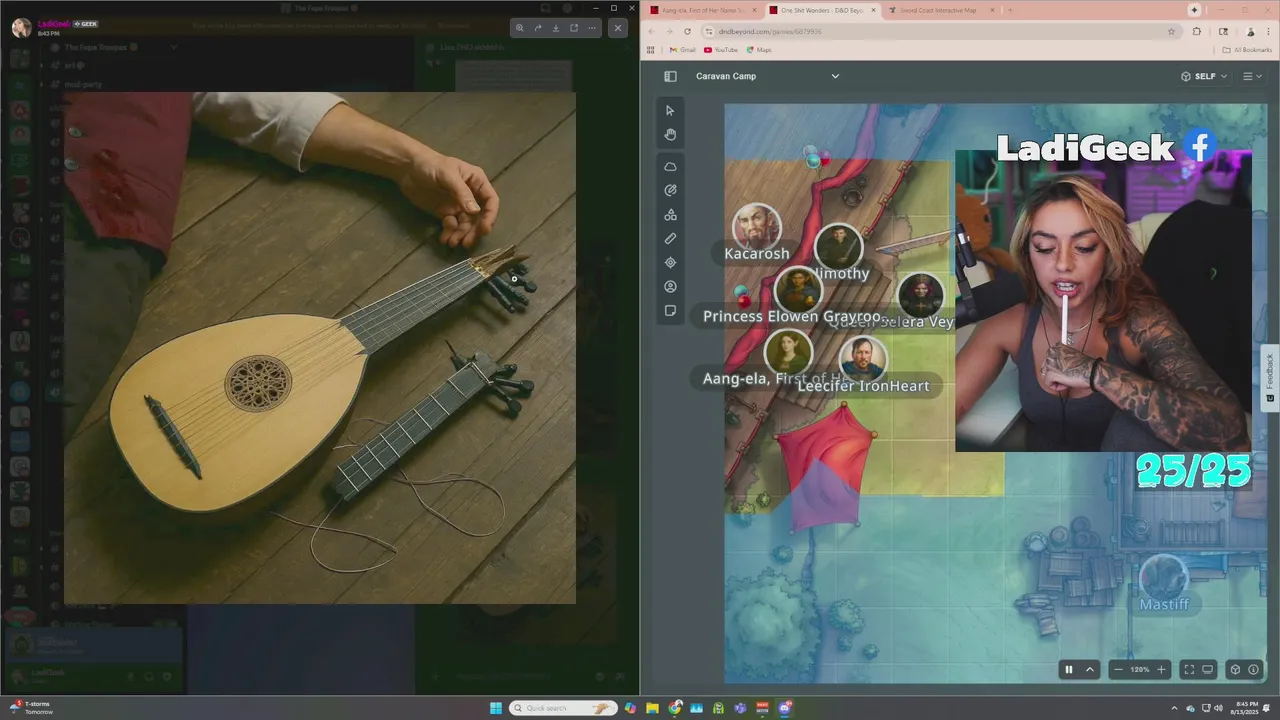Open the T-storms weather widget

(30, 708)
